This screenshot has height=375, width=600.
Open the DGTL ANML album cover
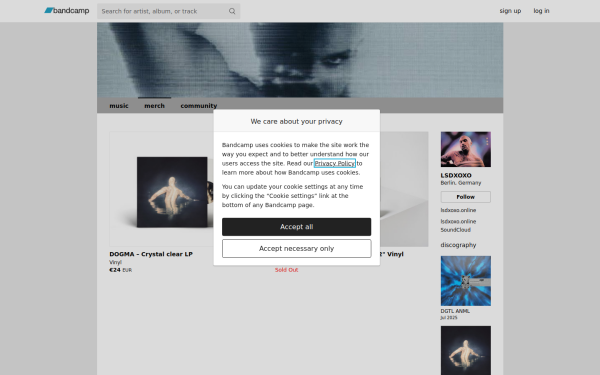(466, 281)
